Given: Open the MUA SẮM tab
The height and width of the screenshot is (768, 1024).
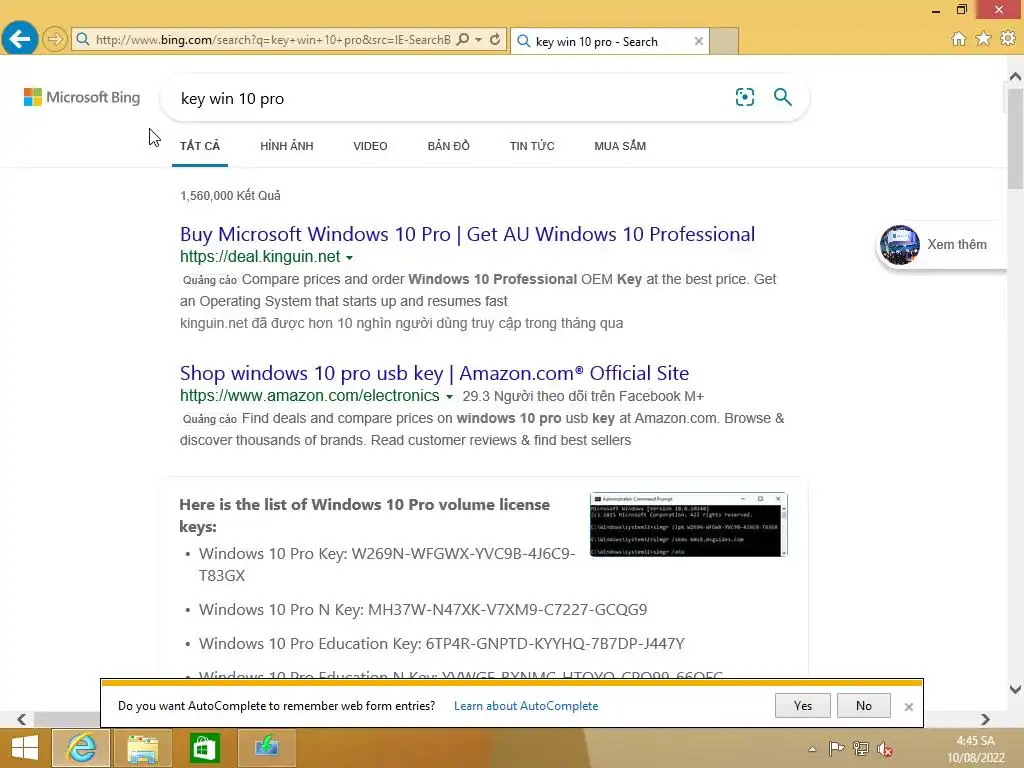Looking at the screenshot, I should tap(620, 146).
